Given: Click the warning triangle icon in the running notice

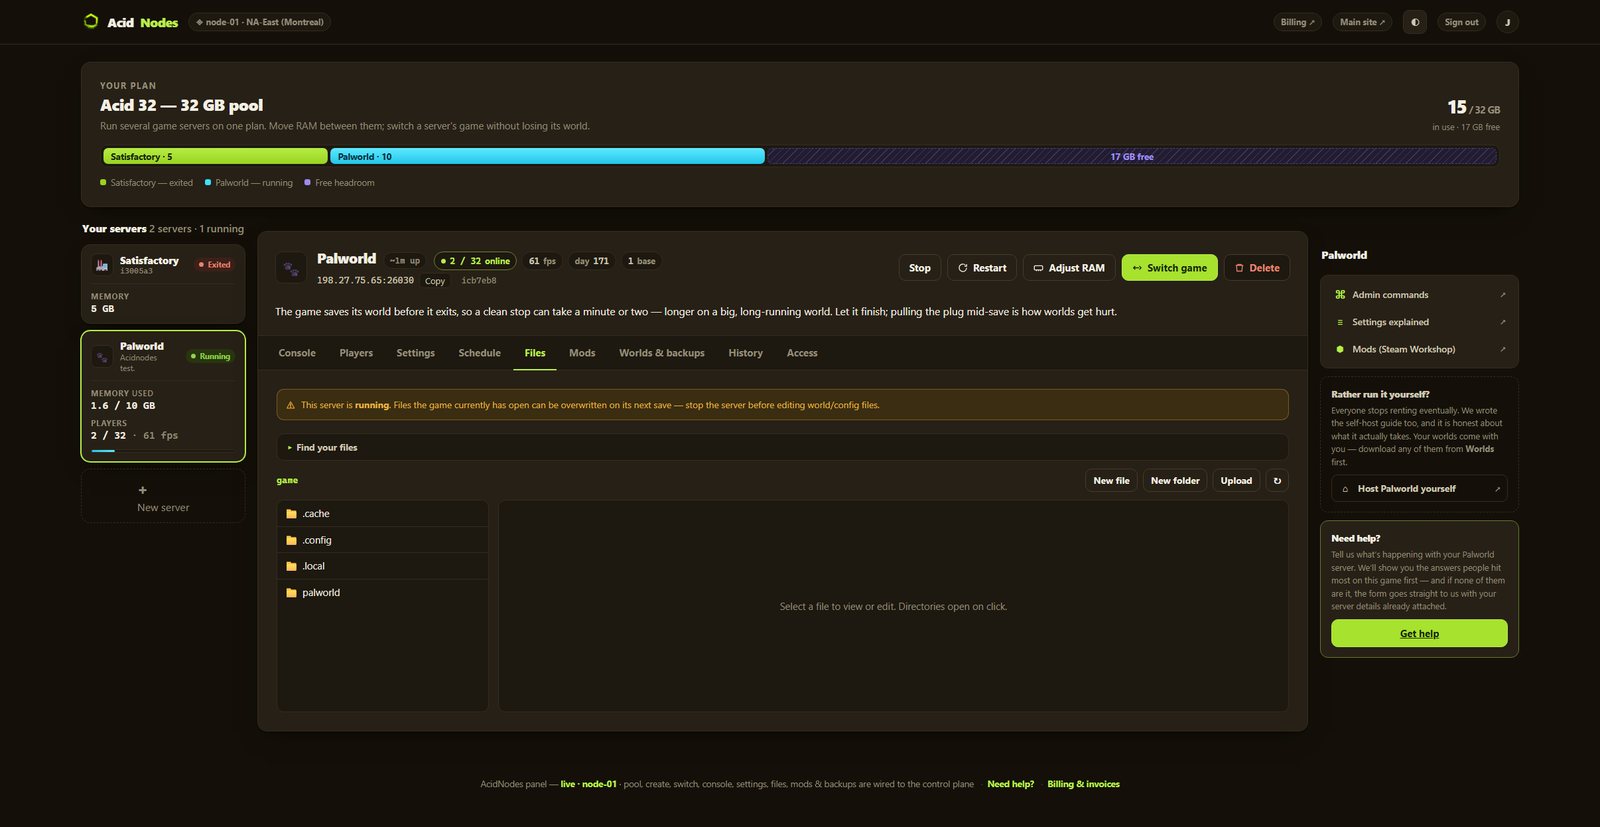Looking at the screenshot, I should 291,405.
